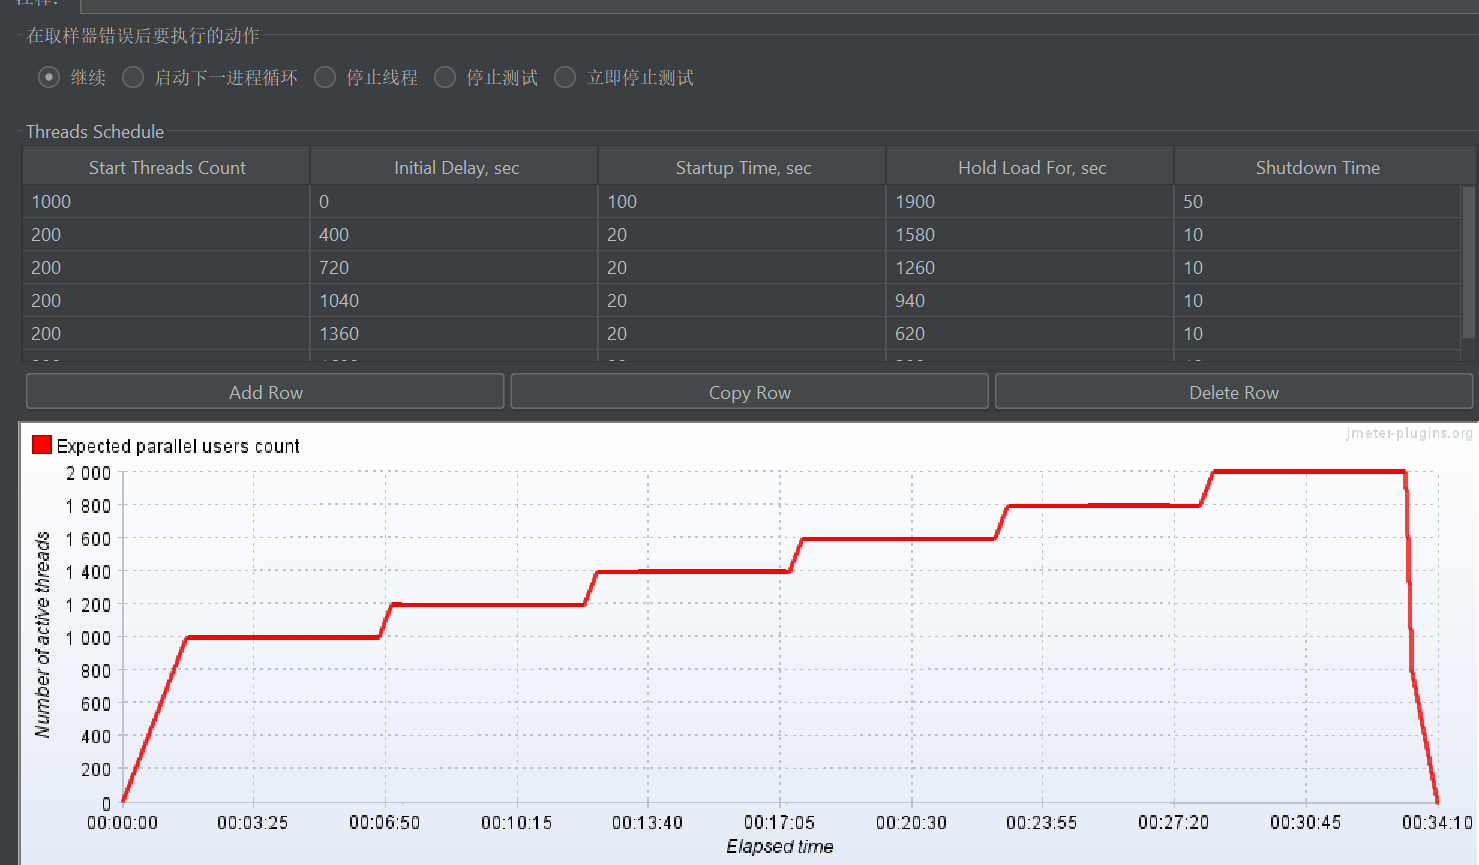Select the initial delay cell with value 720
This screenshot has width=1479, height=865.
tap(455, 267)
